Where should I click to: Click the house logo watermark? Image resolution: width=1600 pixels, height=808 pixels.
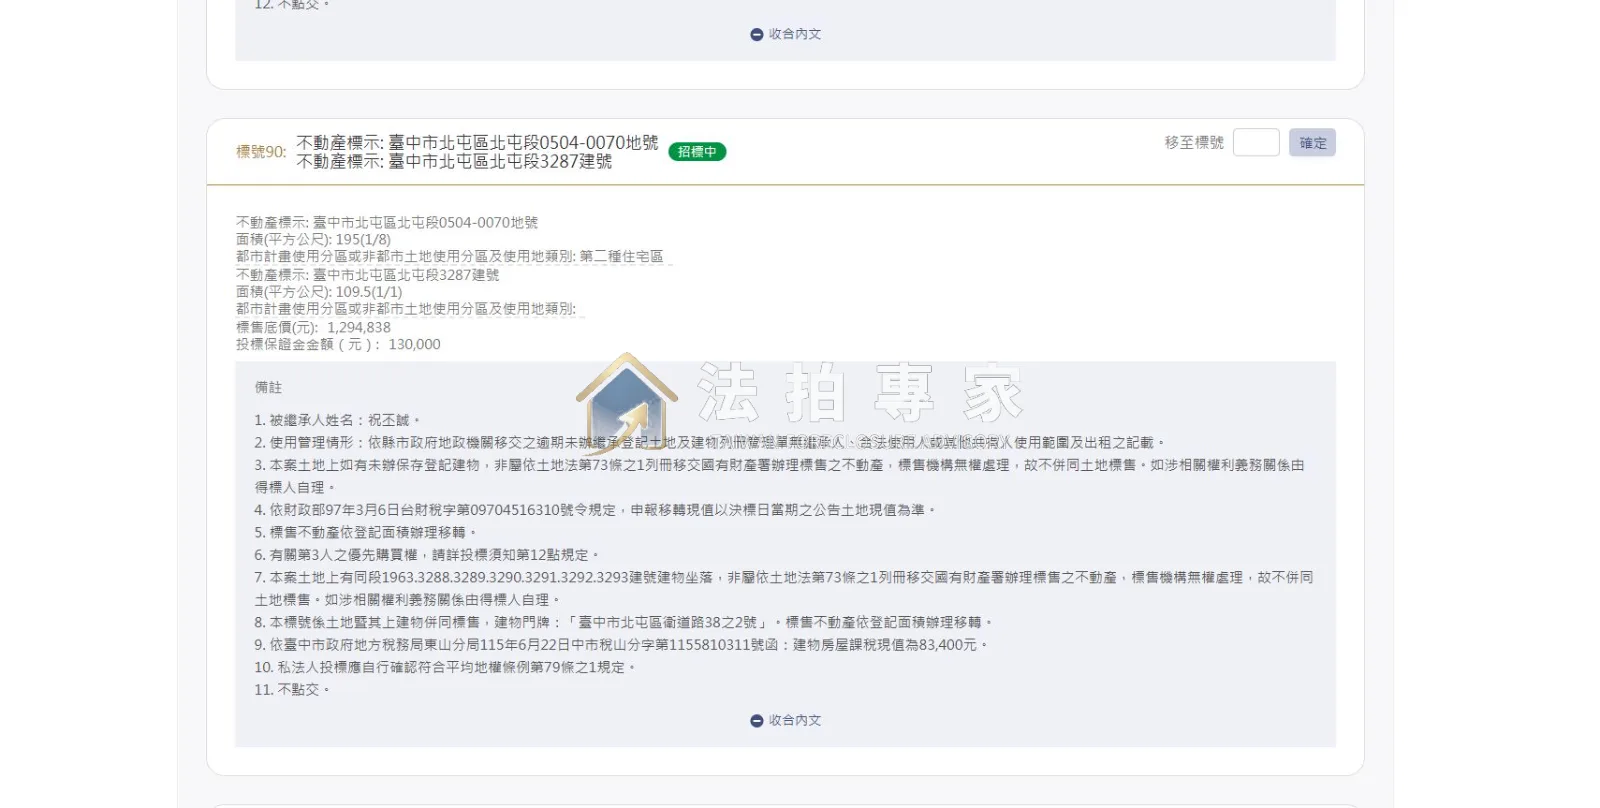point(627,403)
